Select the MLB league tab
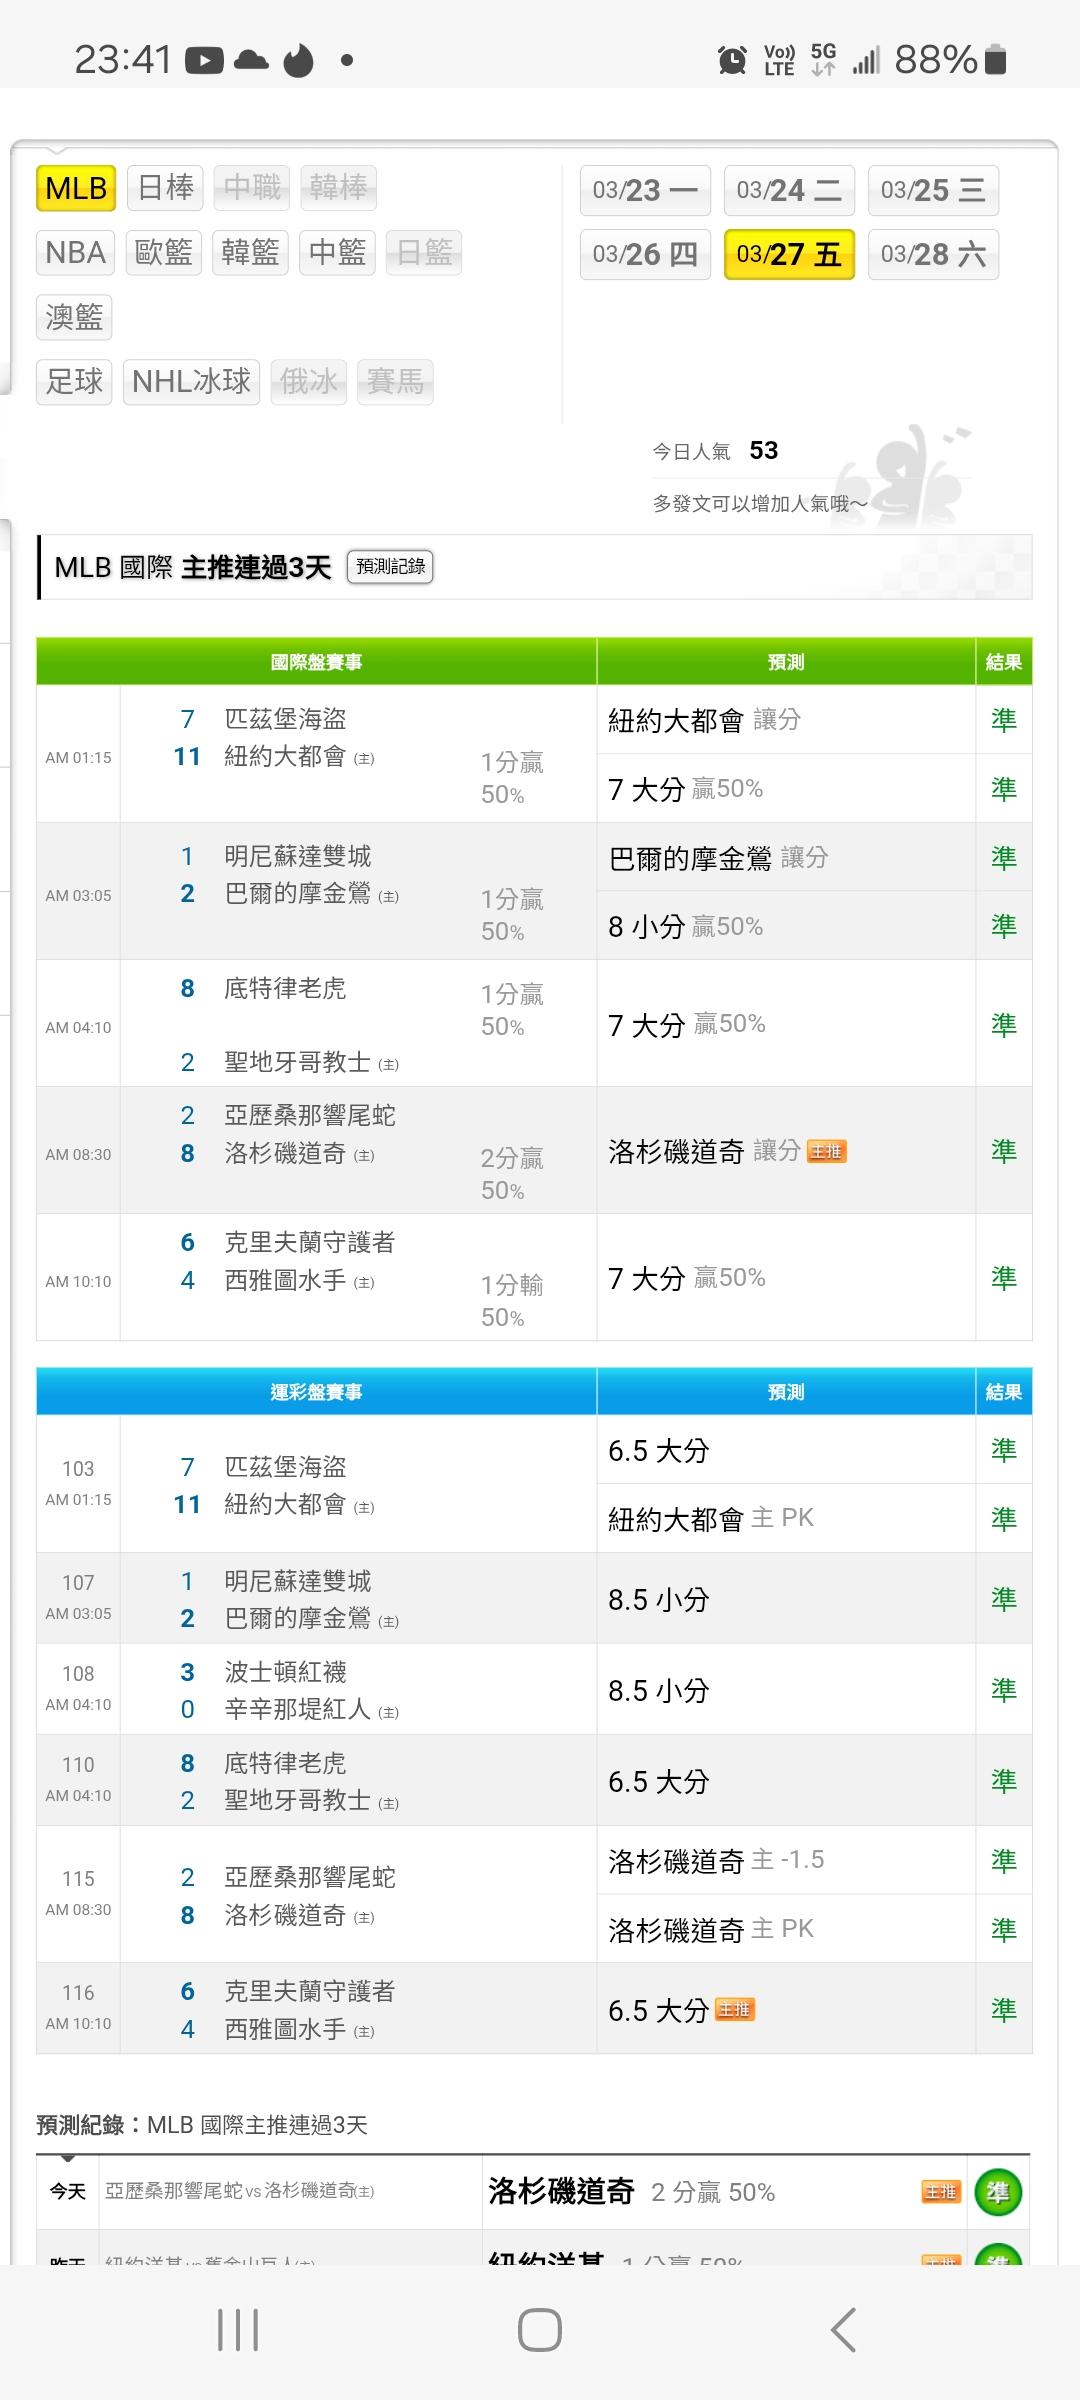The width and height of the screenshot is (1080, 2400). 76,188
